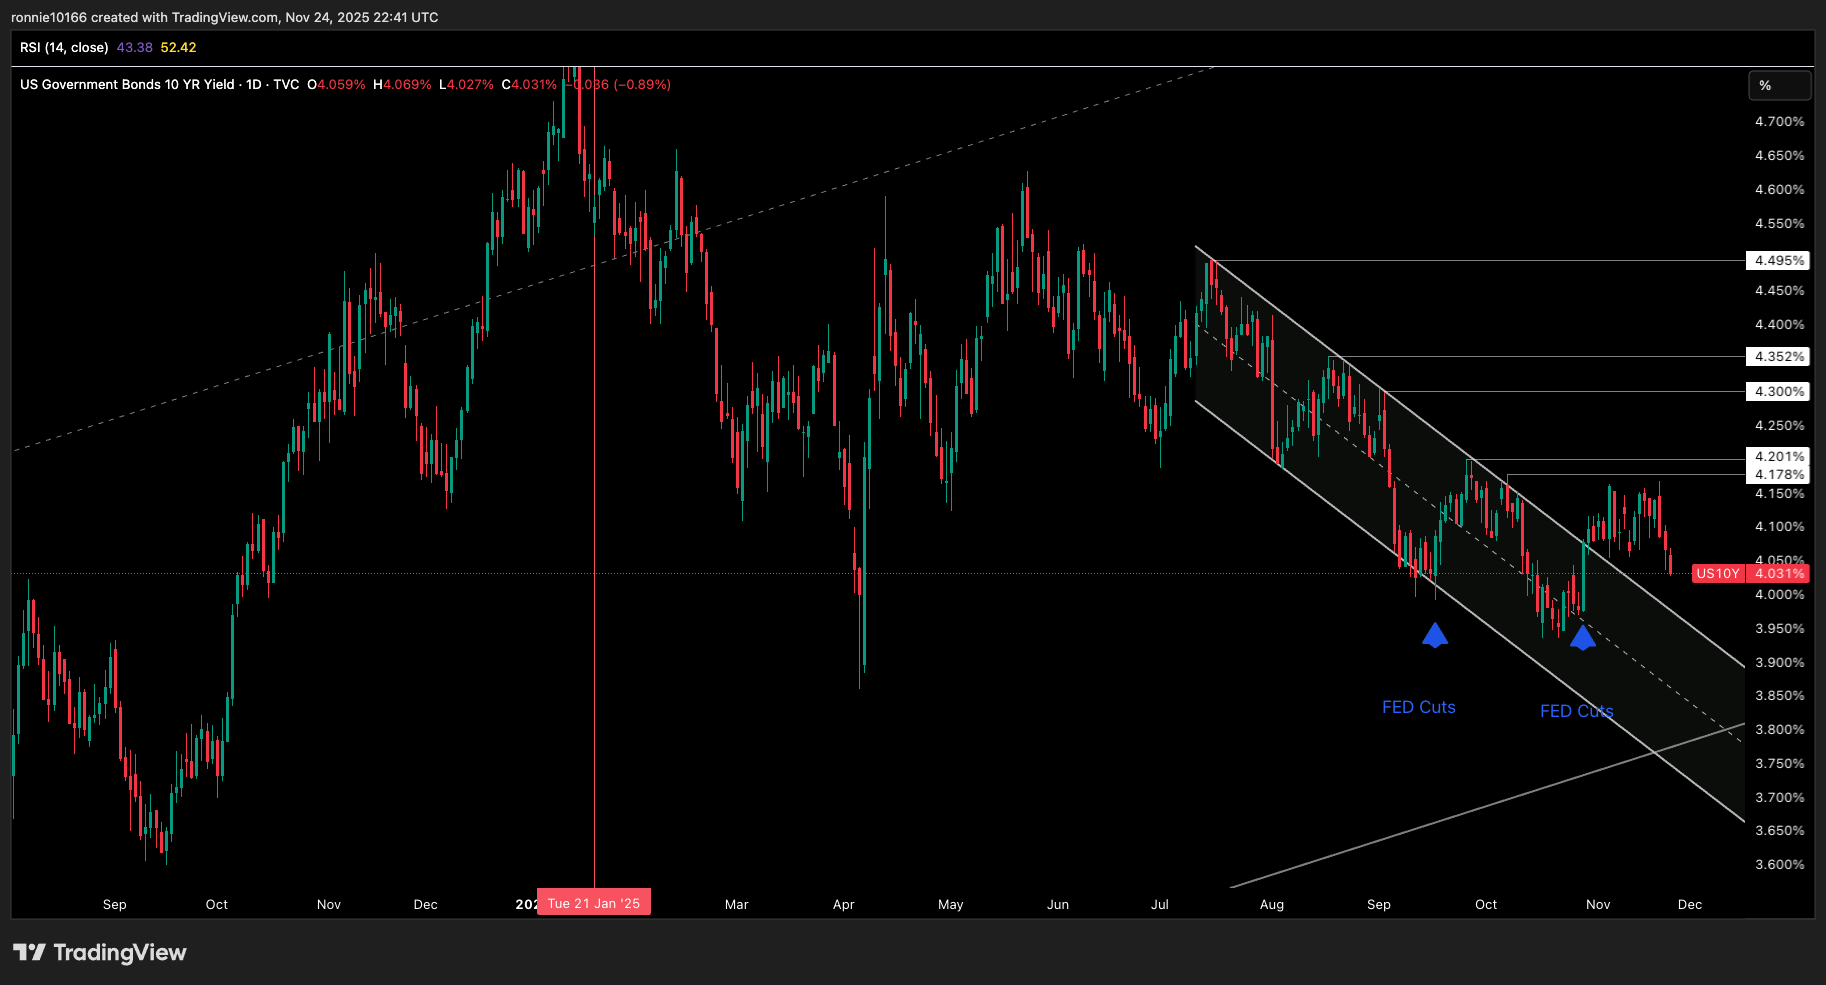Image resolution: width=1826 pixels, height=985 pixels.
Task: Click the 4.201% price level label
Action: click(1777, 456)
